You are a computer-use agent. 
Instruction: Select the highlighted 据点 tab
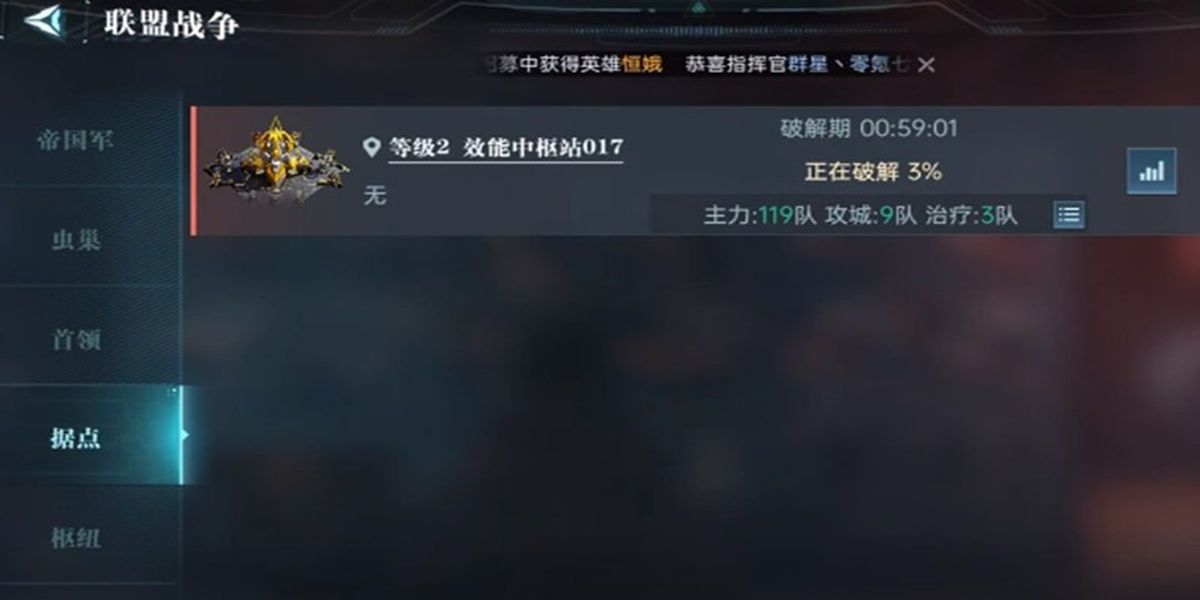click(77, 438)
